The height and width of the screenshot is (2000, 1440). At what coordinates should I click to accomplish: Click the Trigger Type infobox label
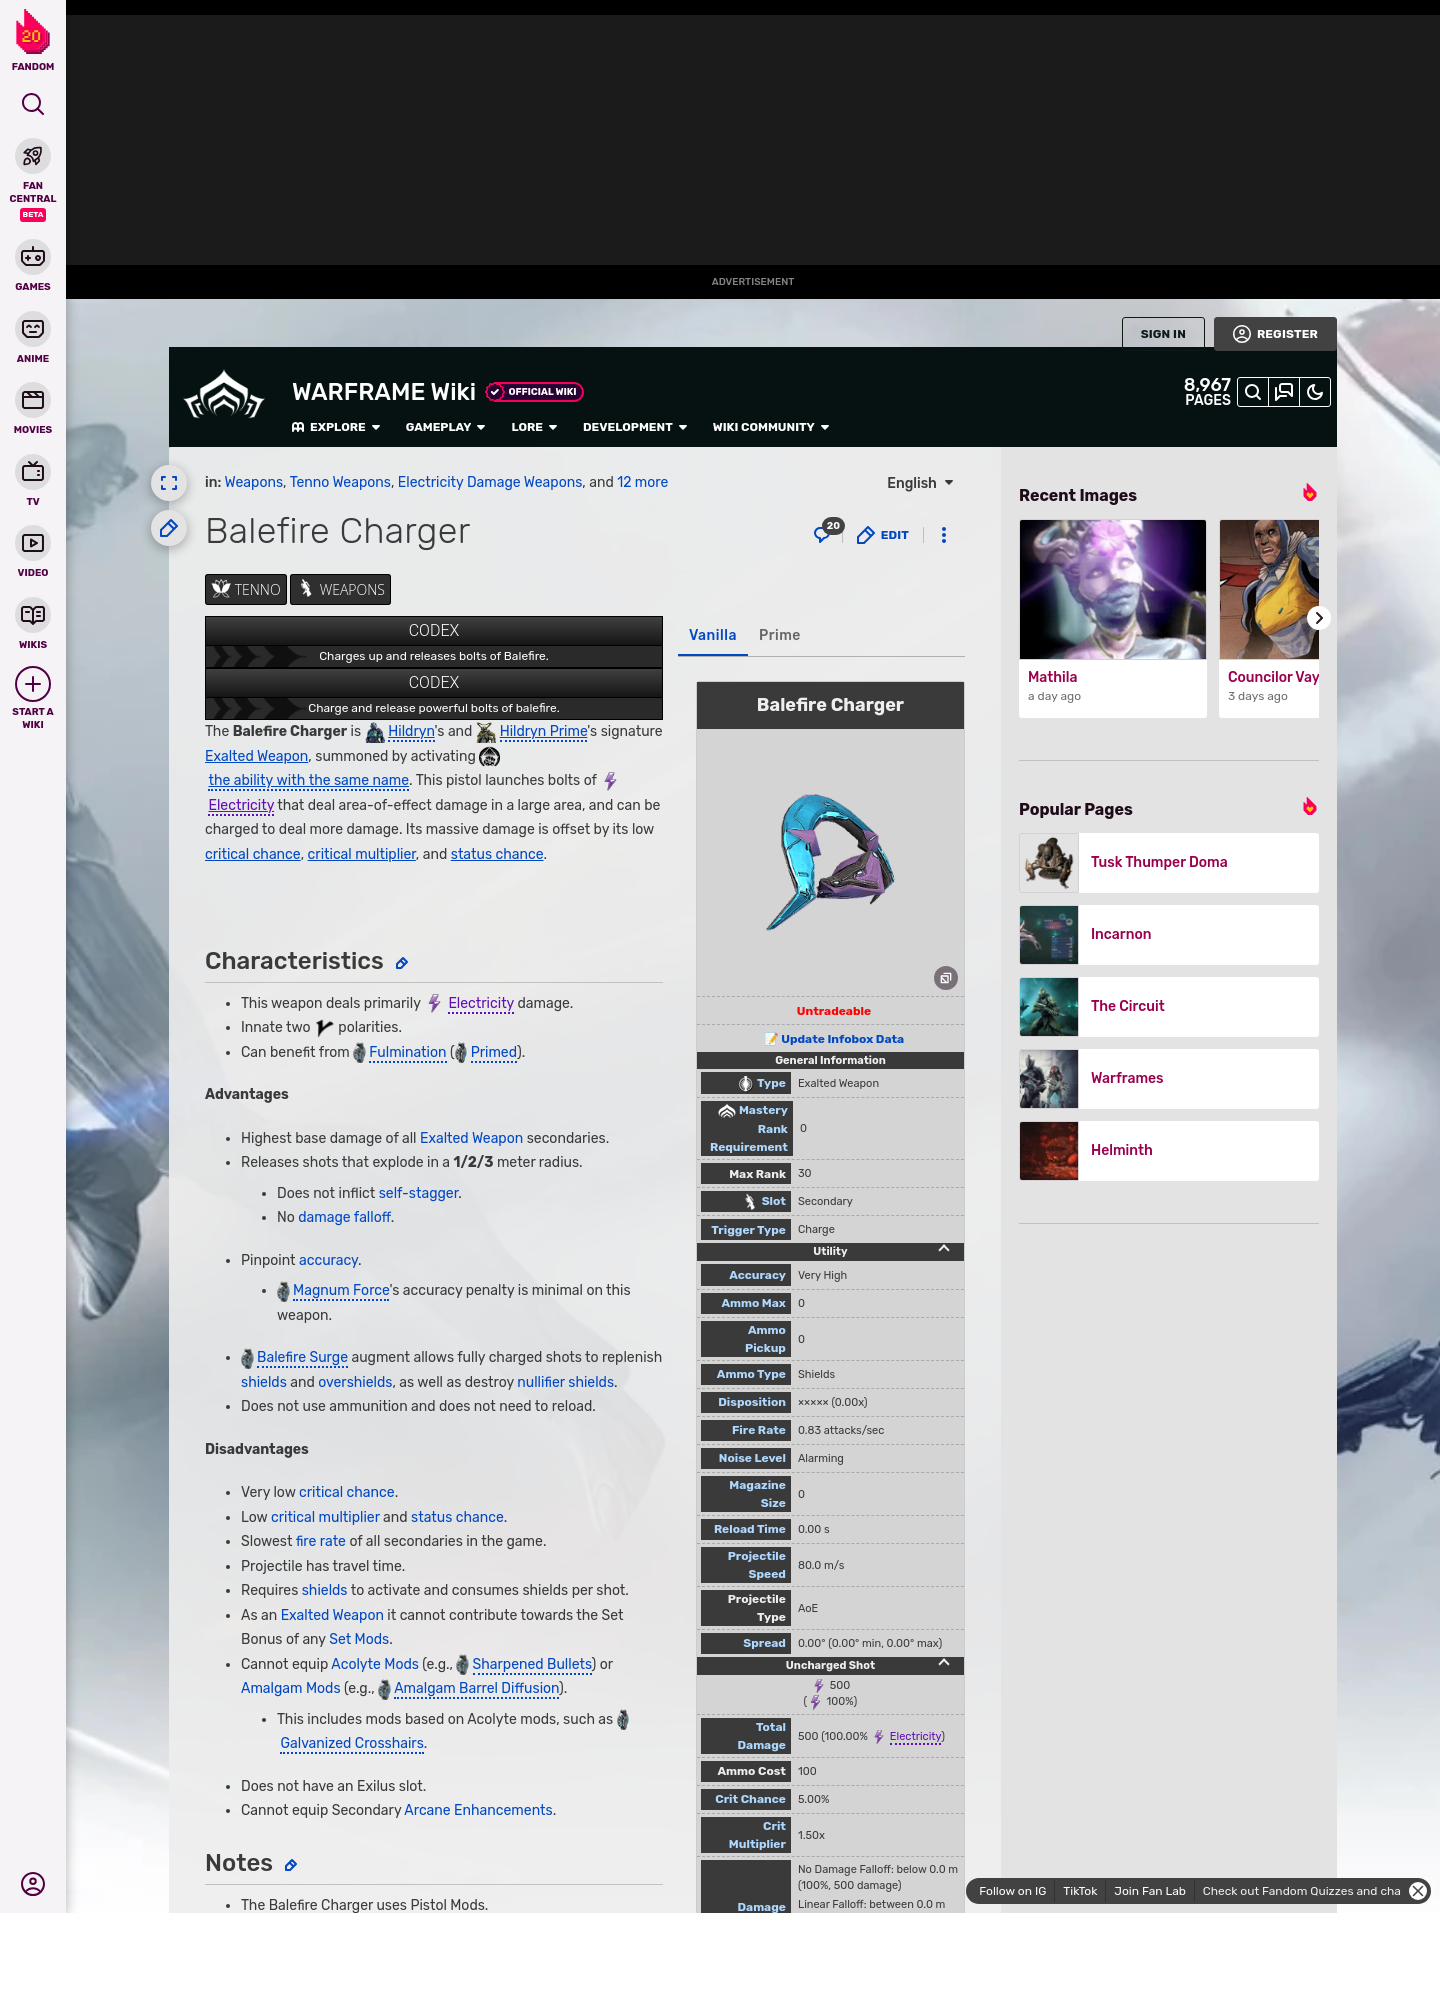pyautogui.click(x=748, y=1230)
